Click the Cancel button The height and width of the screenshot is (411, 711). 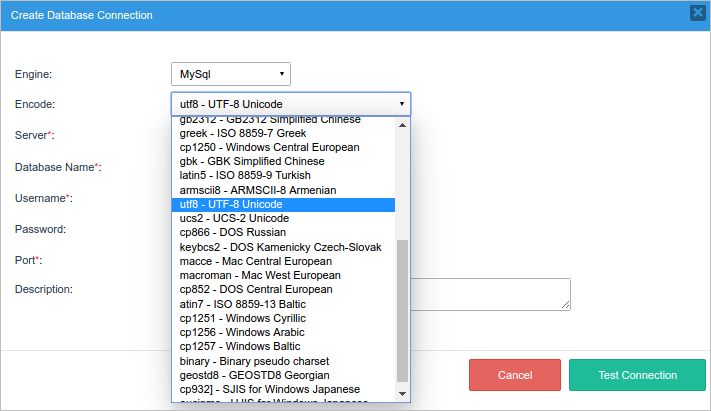point(514,375)
